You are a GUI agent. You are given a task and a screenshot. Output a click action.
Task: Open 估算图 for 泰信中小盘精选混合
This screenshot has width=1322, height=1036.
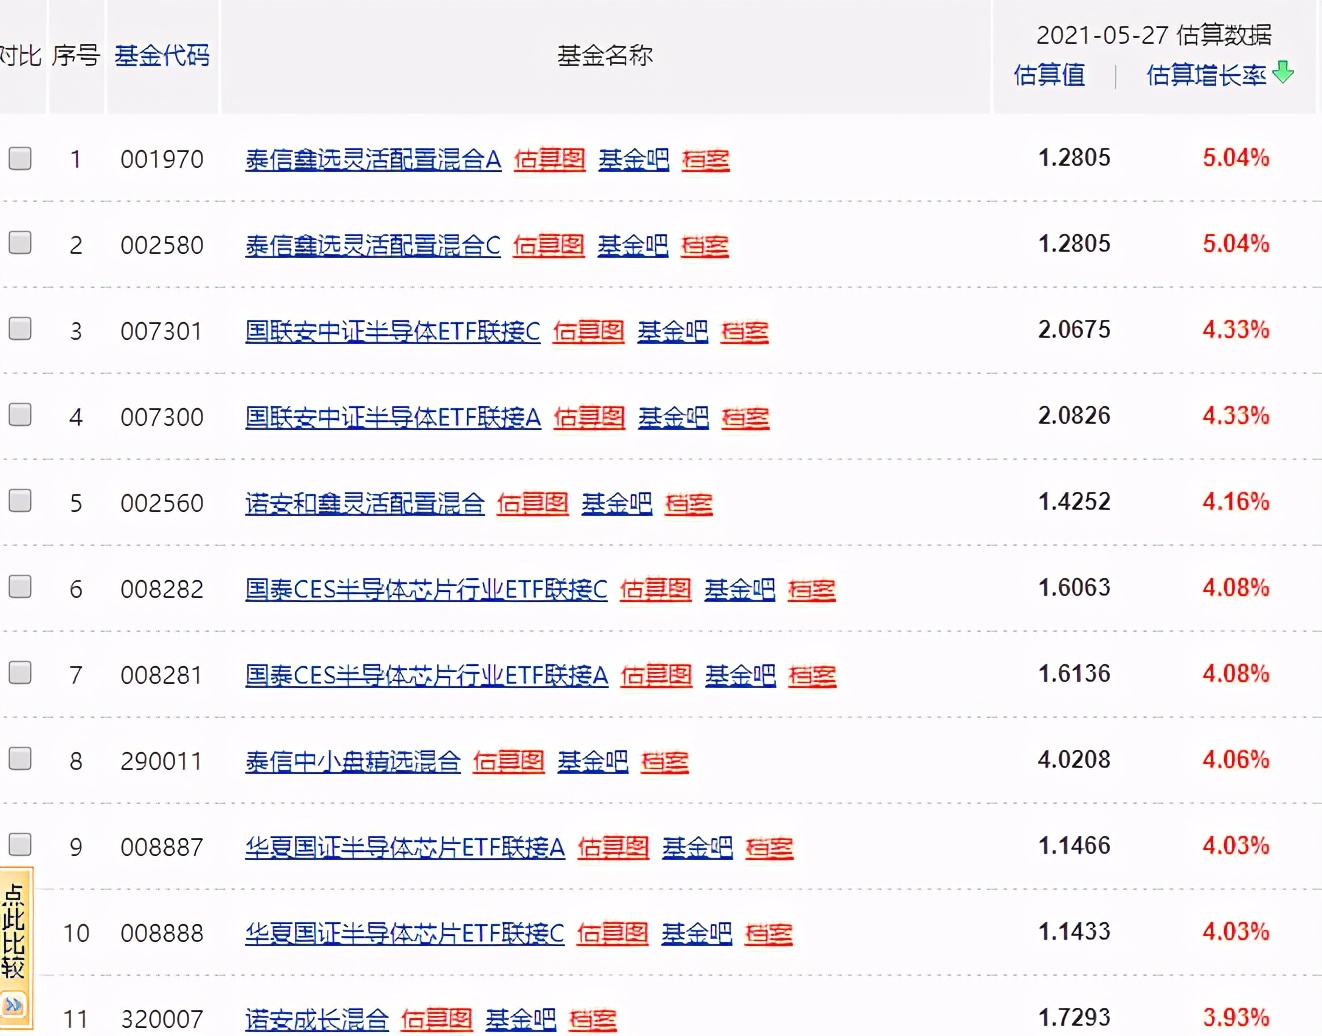[508, 761]
